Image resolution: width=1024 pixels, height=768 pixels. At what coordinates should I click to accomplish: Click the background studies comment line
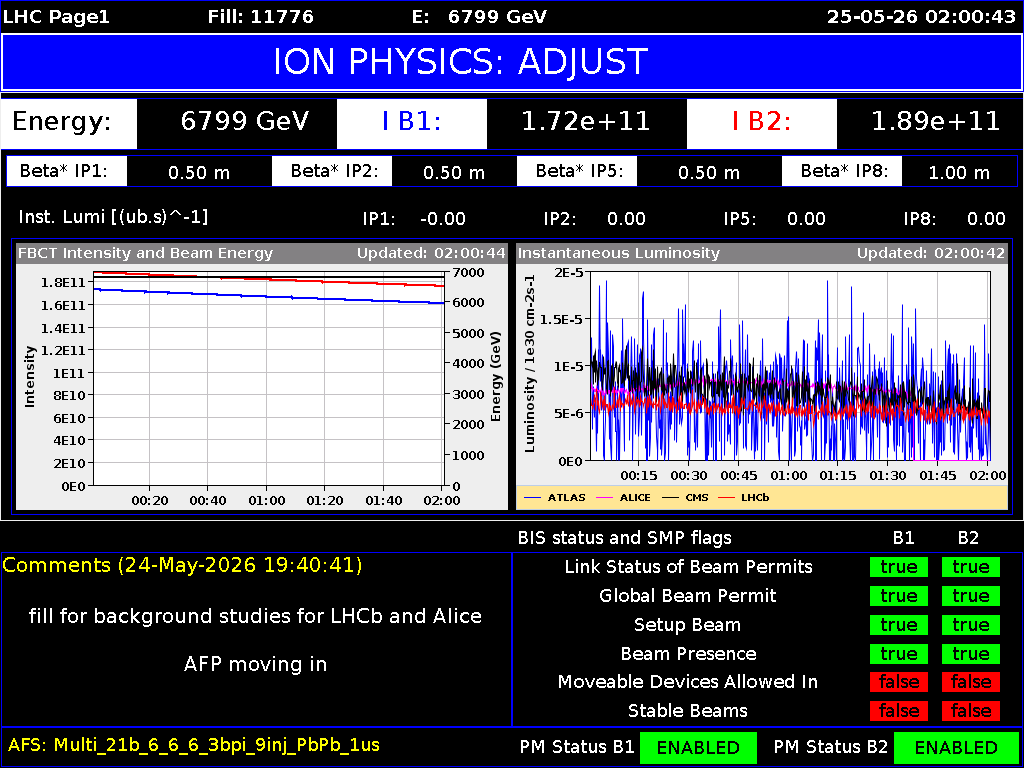pyautogui.click(x=255, y=616)
